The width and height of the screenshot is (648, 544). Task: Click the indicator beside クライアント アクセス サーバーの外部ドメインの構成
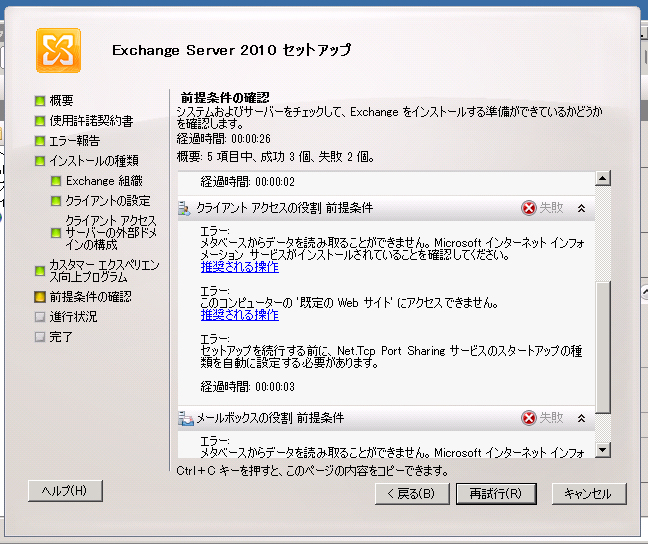(x=56, y=233)
